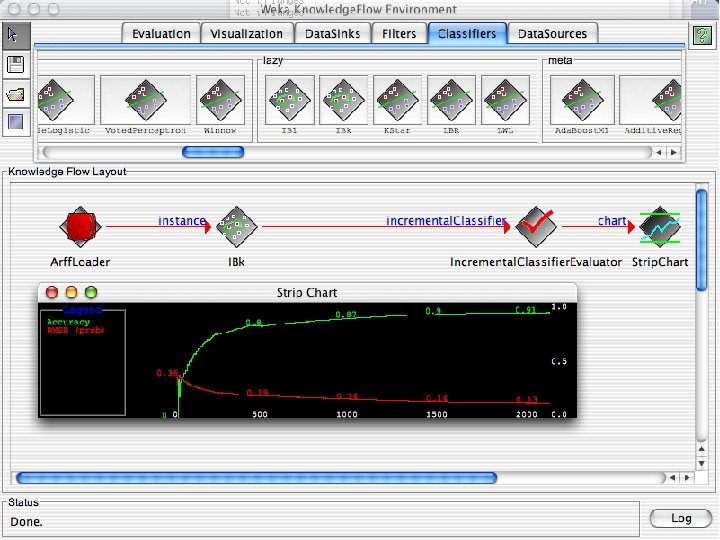Image resolution: width=720 pixels, height=540 pixels.
Task: Select the Classifiers tab
Action: click(467, 34)
